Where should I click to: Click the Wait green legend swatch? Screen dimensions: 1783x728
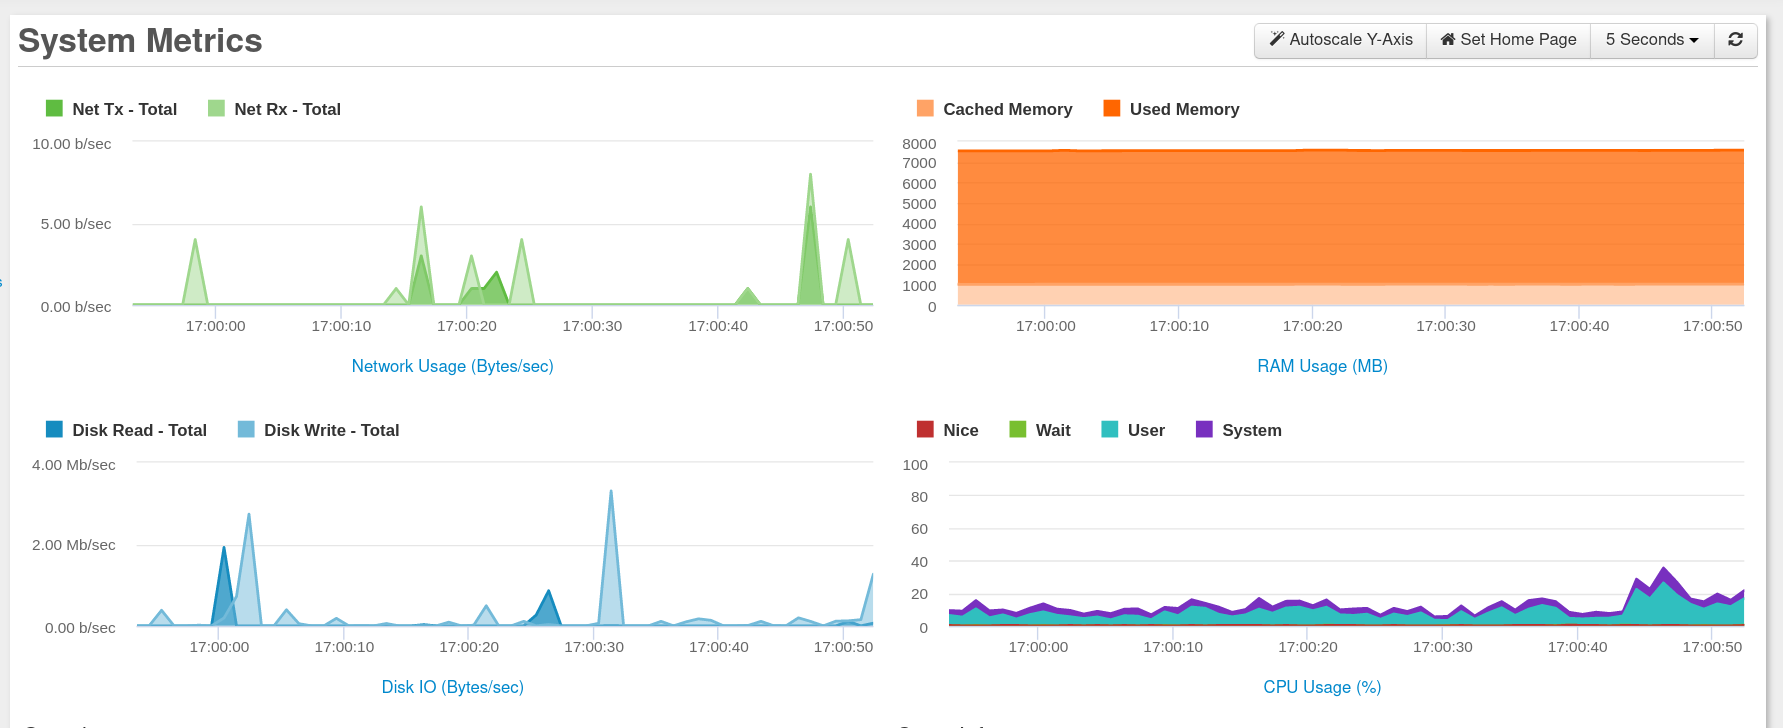[x=1018, y=429]
